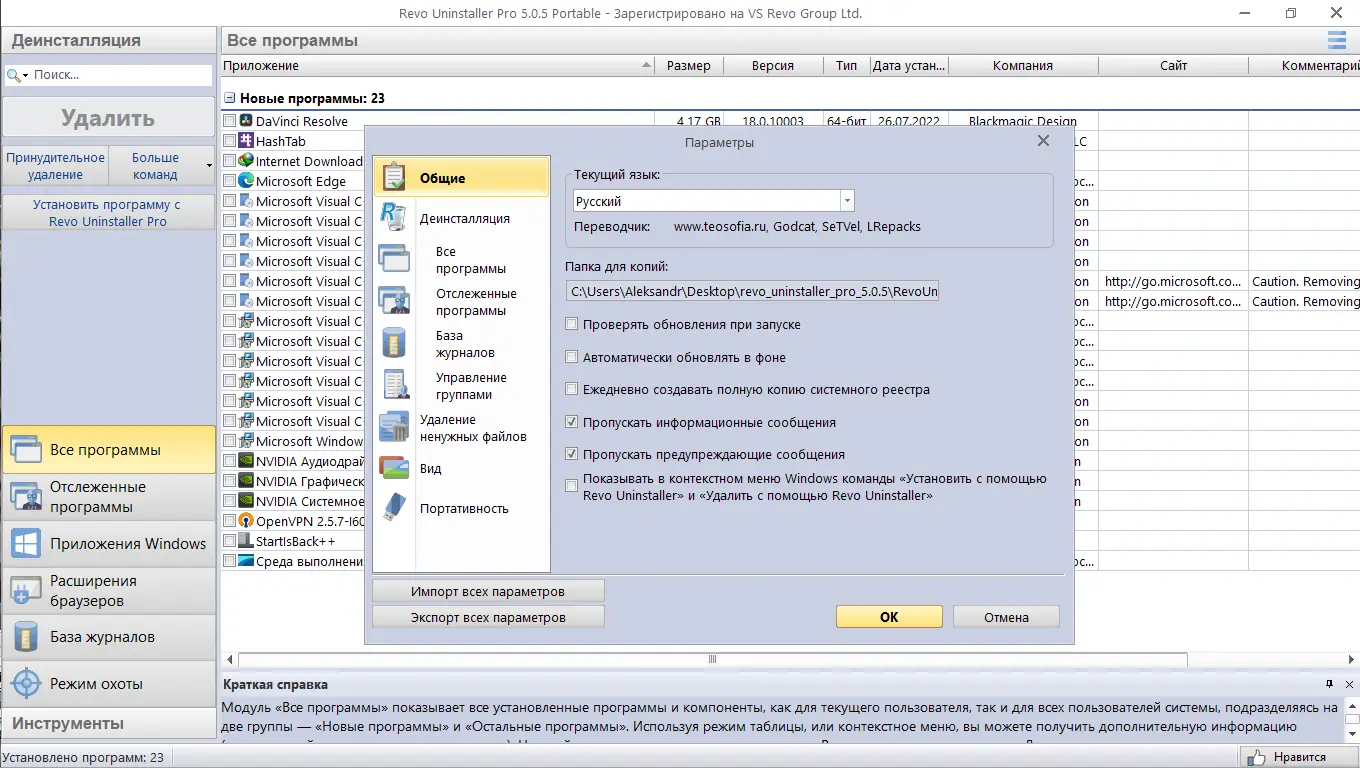Pin the Краткая справка panel
This screenshot has width=1360, height=768.
(1329, 684)
